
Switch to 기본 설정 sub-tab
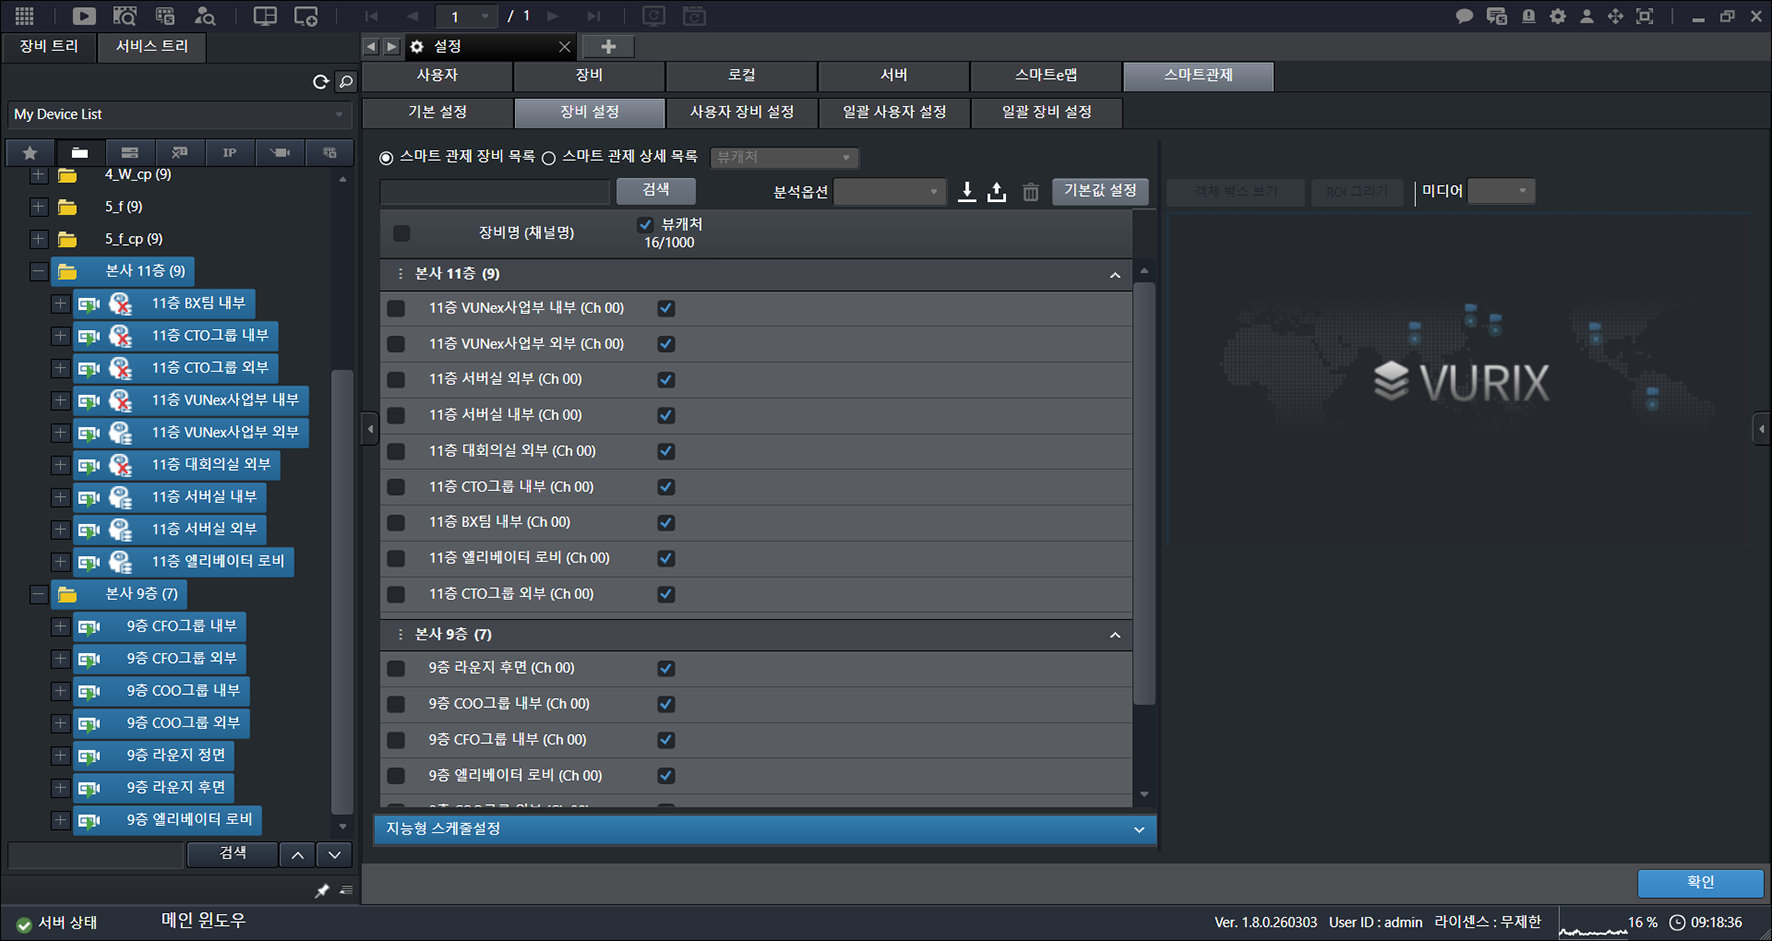(437, 112)
